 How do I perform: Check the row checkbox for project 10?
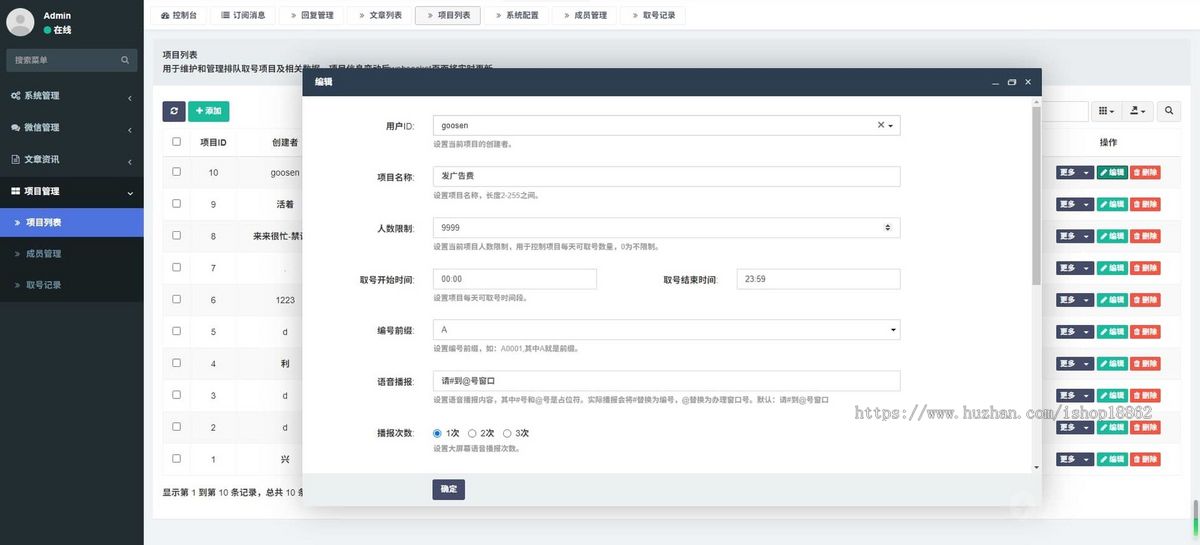click(x=177, y=172)
